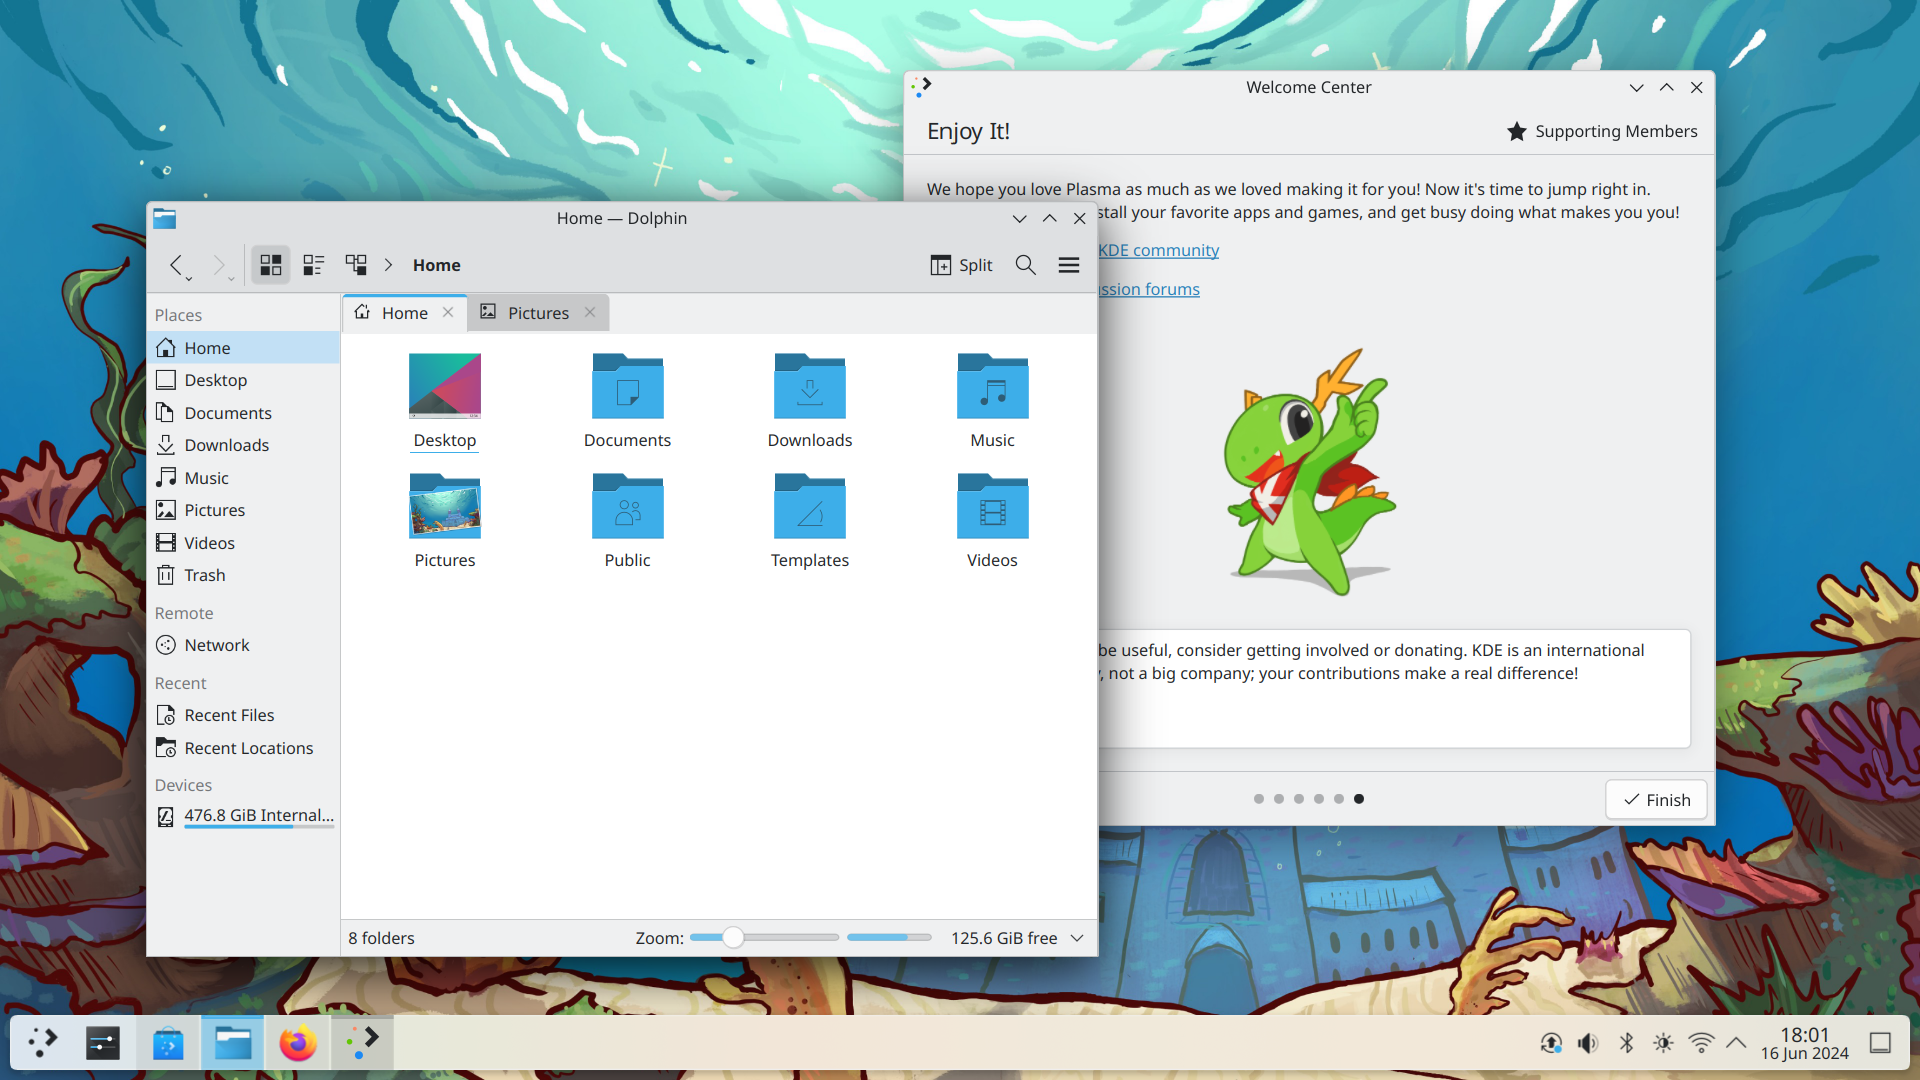
Task: Select the Compact view mode in Dolphin
Action: point(313,265)
